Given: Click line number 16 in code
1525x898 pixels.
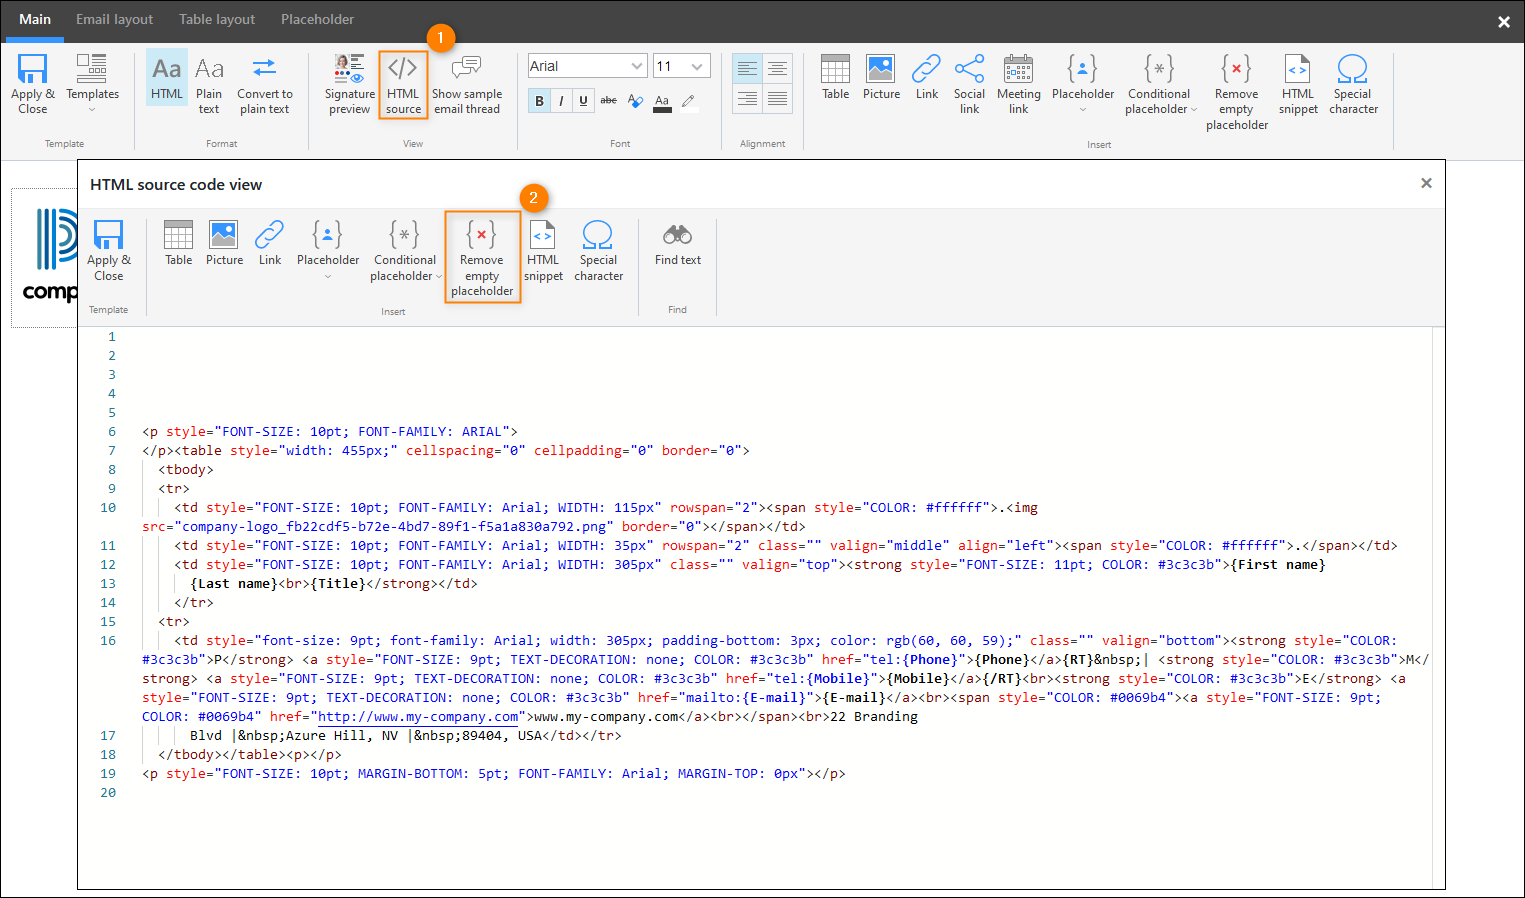Looking at the screenshot, I should [108, 641].
